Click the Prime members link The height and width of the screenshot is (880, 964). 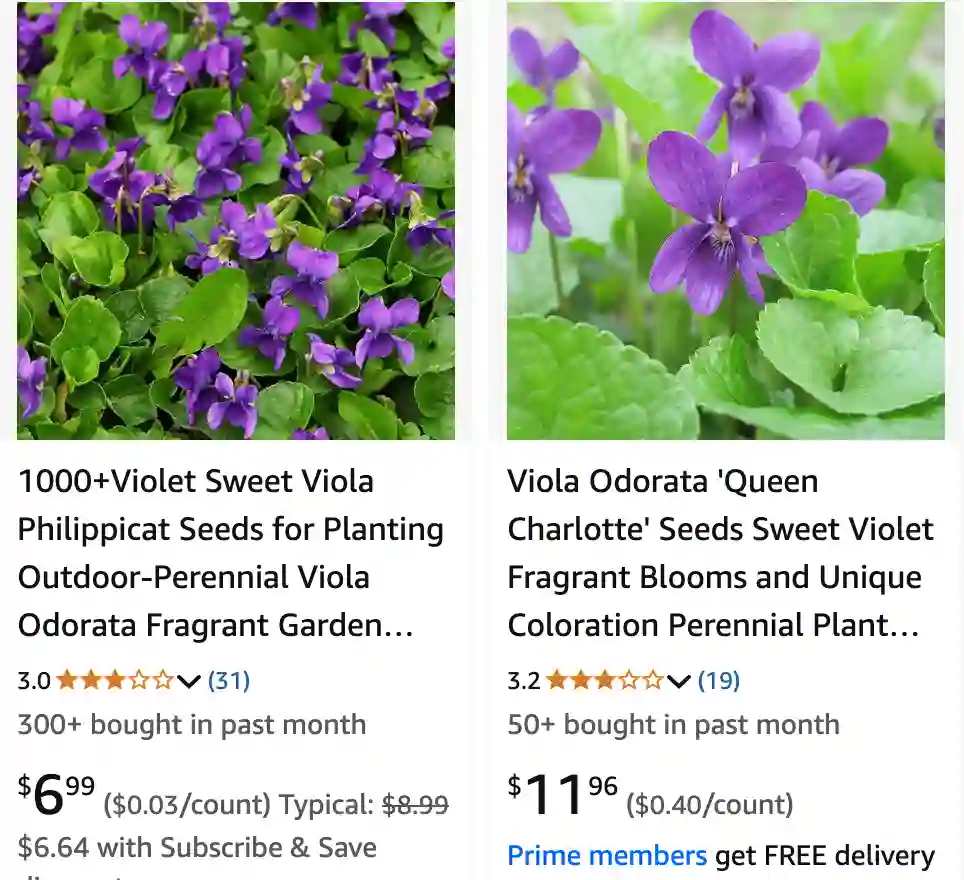607,855
